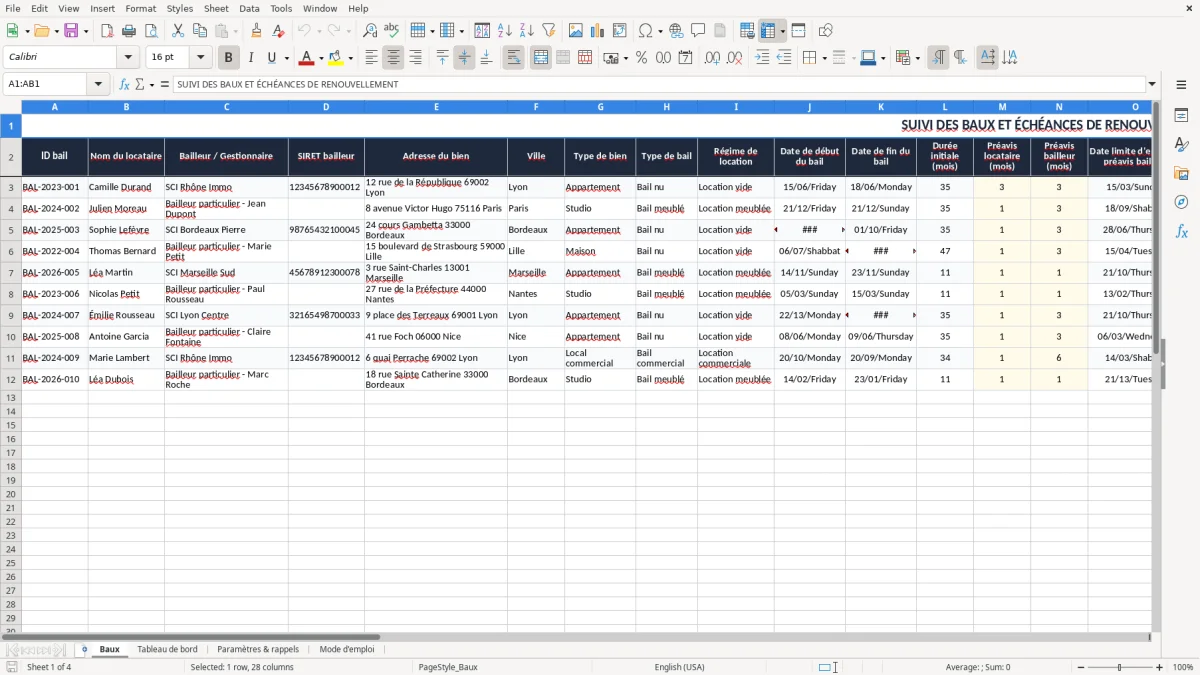The height and width of the screenshot is (675, 1200).
Task: Click the Increase Indent icon
Action: (762, 58)
